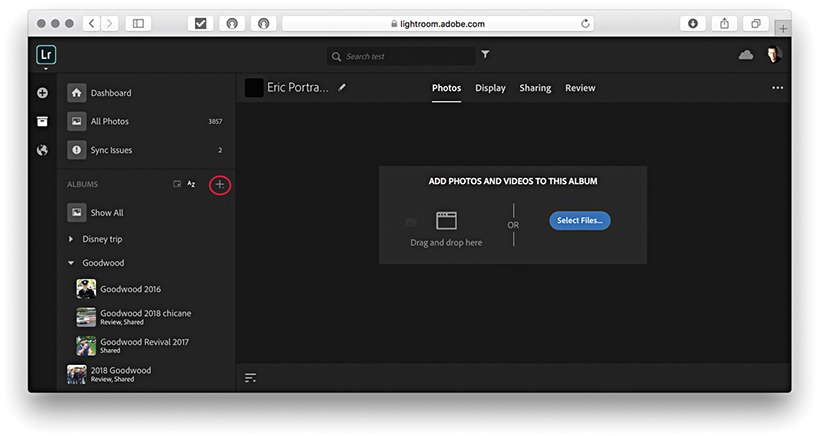
Task: Click the checkmark extension icon in Safari toolbar
Action: (x=200, y=23)
